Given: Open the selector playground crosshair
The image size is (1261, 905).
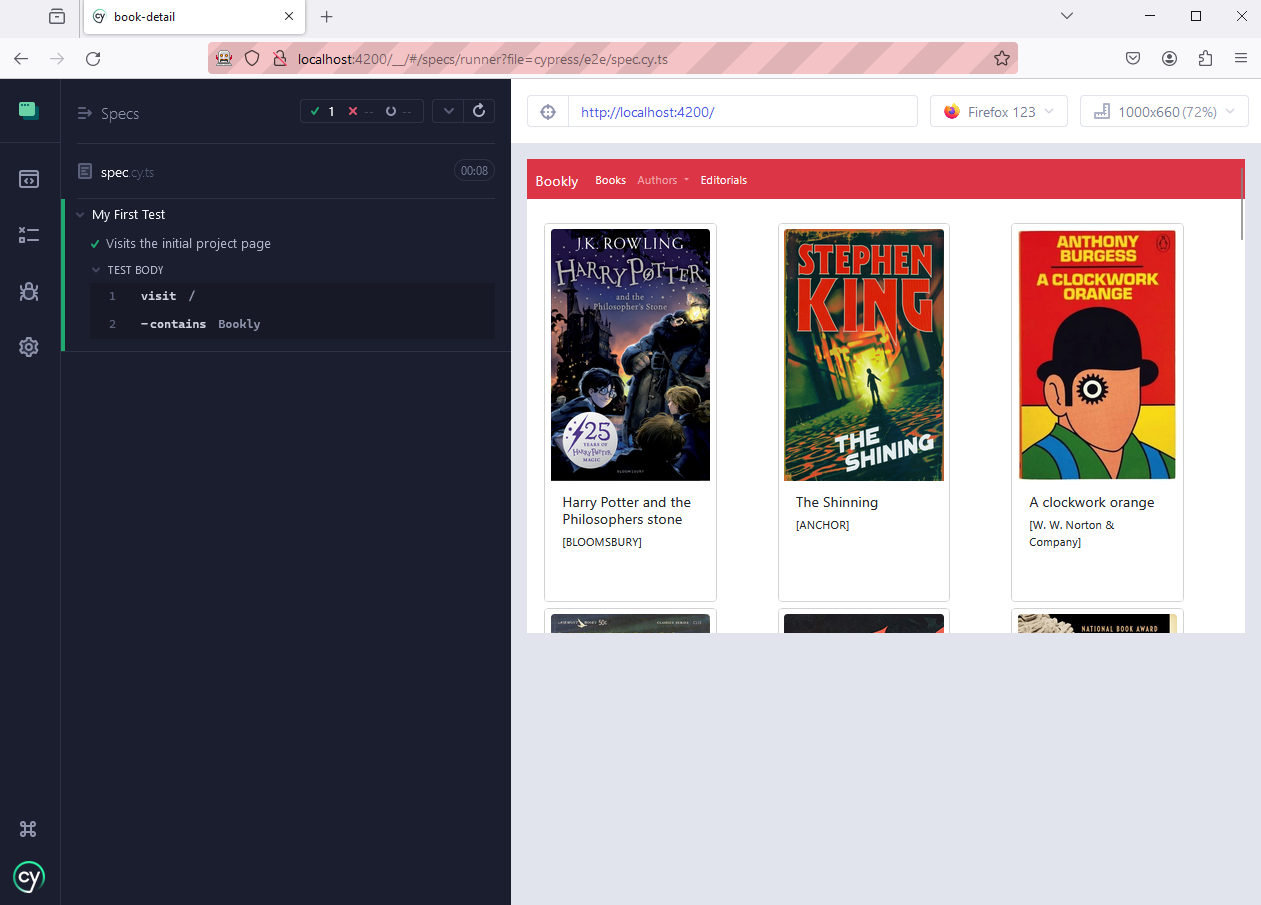Looking at the screenshot, I should pos(548,111).
